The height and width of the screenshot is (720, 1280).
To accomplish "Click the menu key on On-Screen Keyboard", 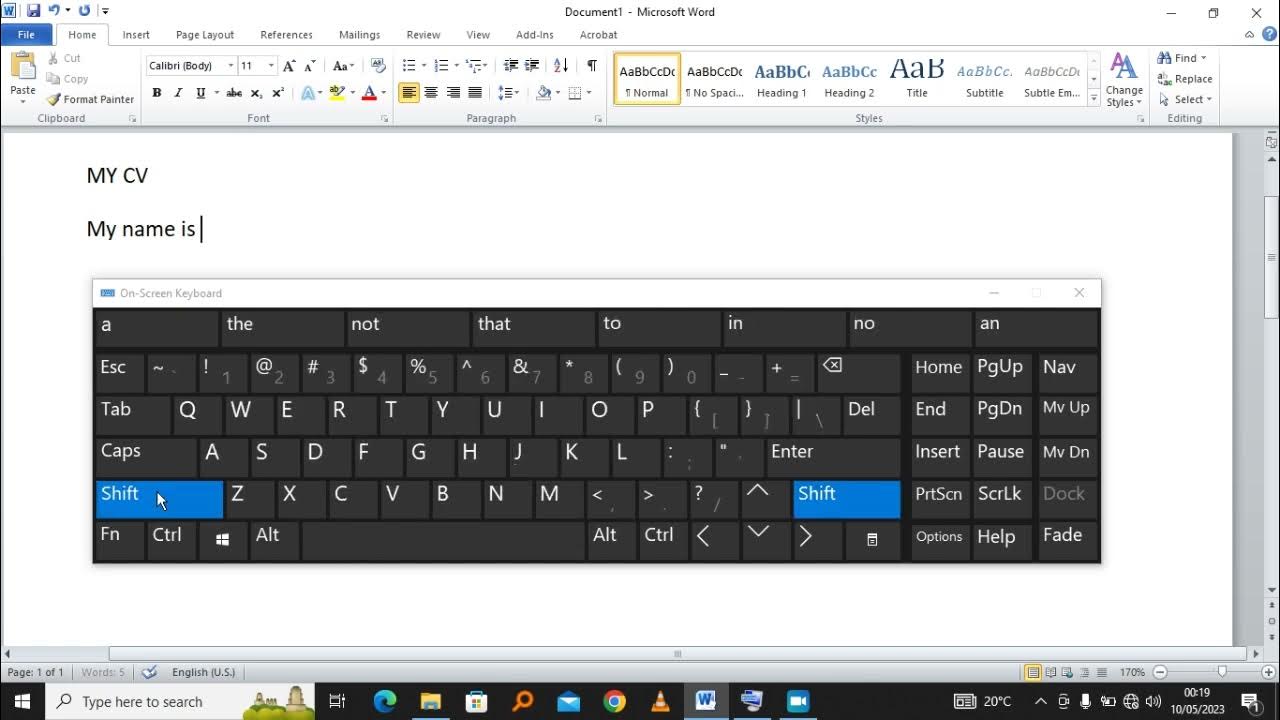I will click(x=872, y=540).
